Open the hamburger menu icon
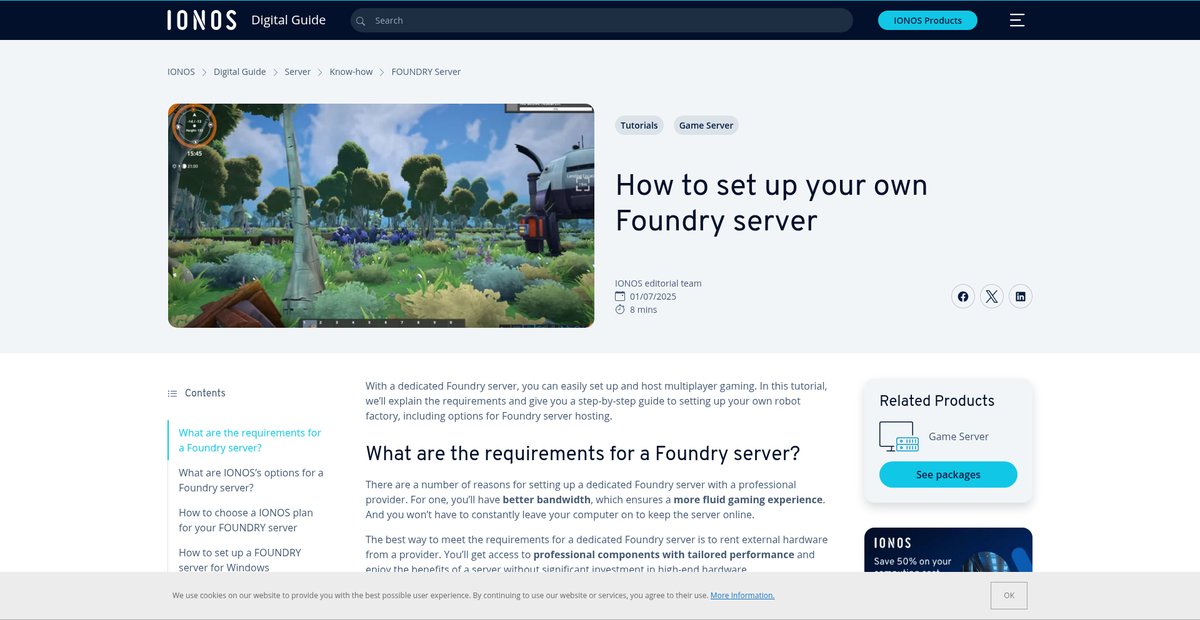Viewport: 1200px width, 620px height. click(x=1017, y=20)
